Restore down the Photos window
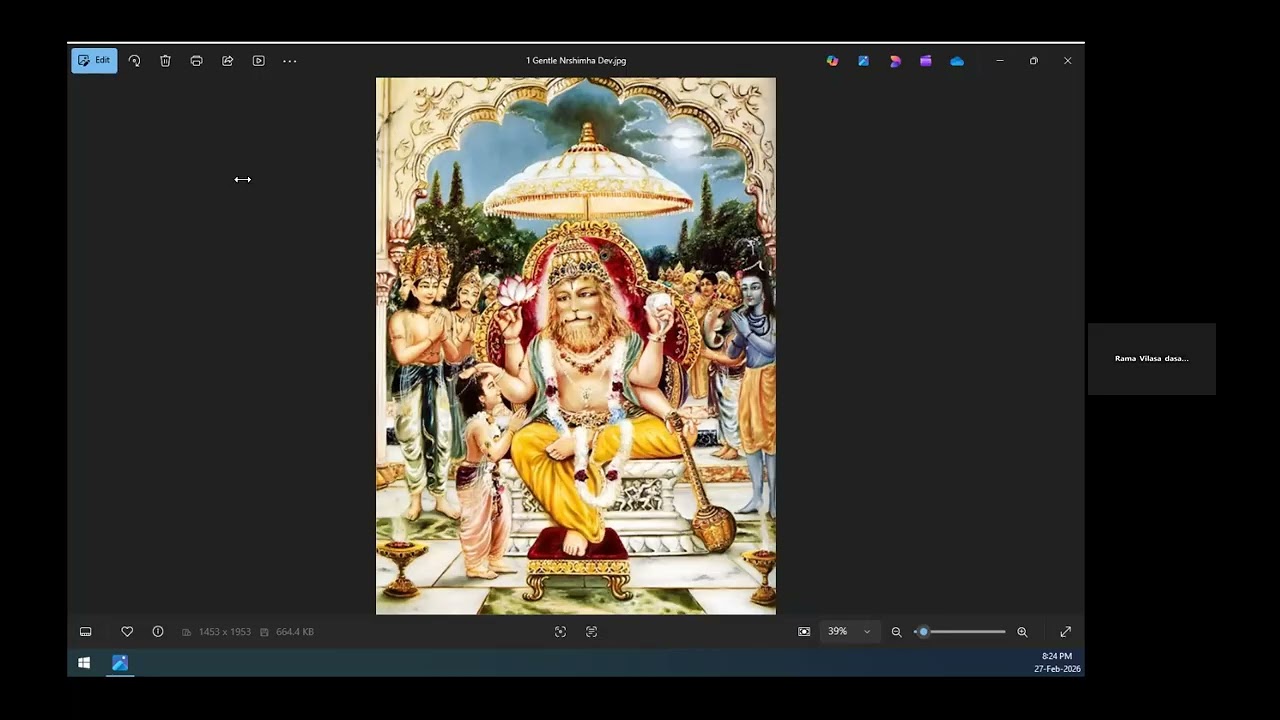Viewport: 1280px width, 720px height. 1034,61
